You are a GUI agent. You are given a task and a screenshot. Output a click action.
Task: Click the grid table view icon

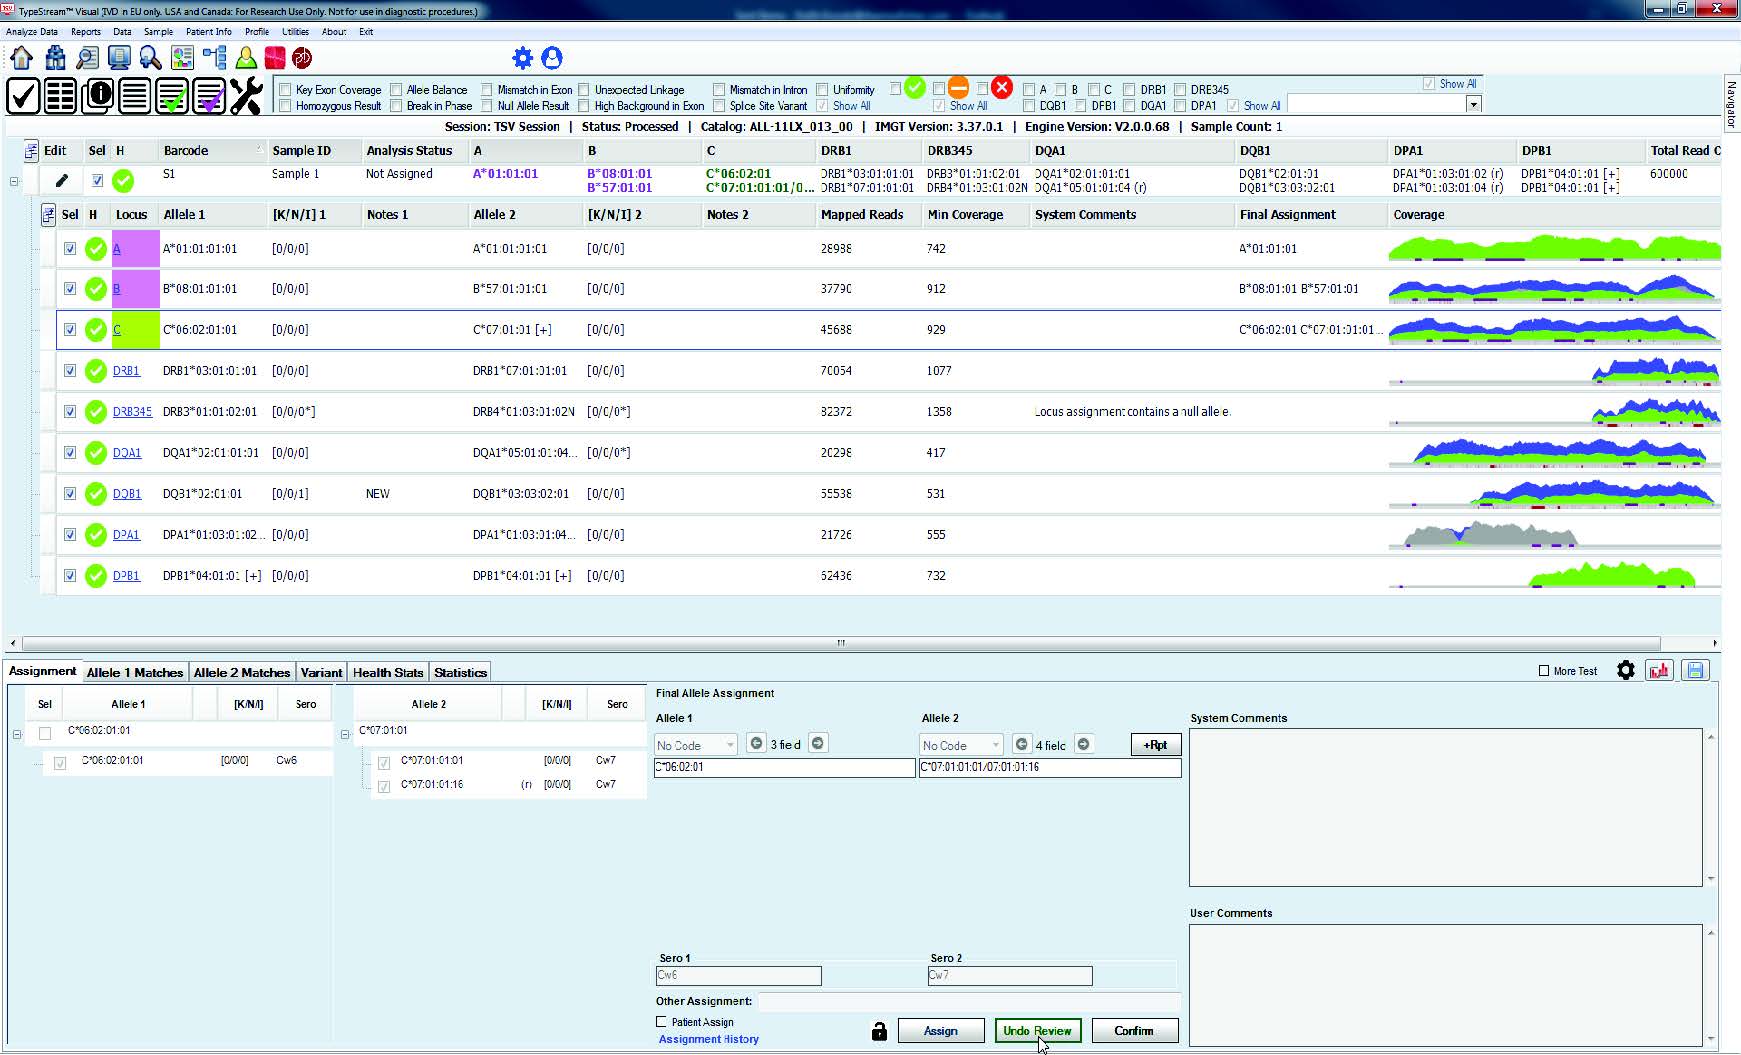tap(60, 96)
